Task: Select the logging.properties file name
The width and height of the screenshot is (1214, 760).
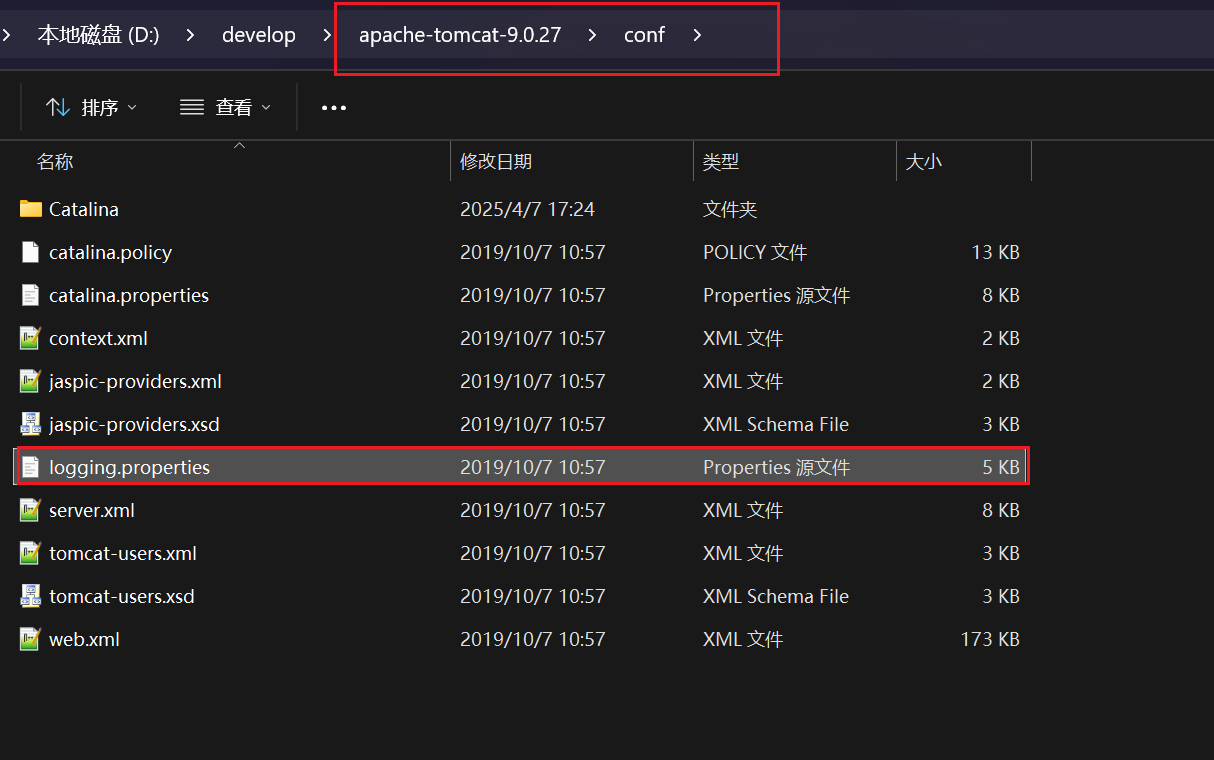Action: pyautogui.click(x=129, y=467)
